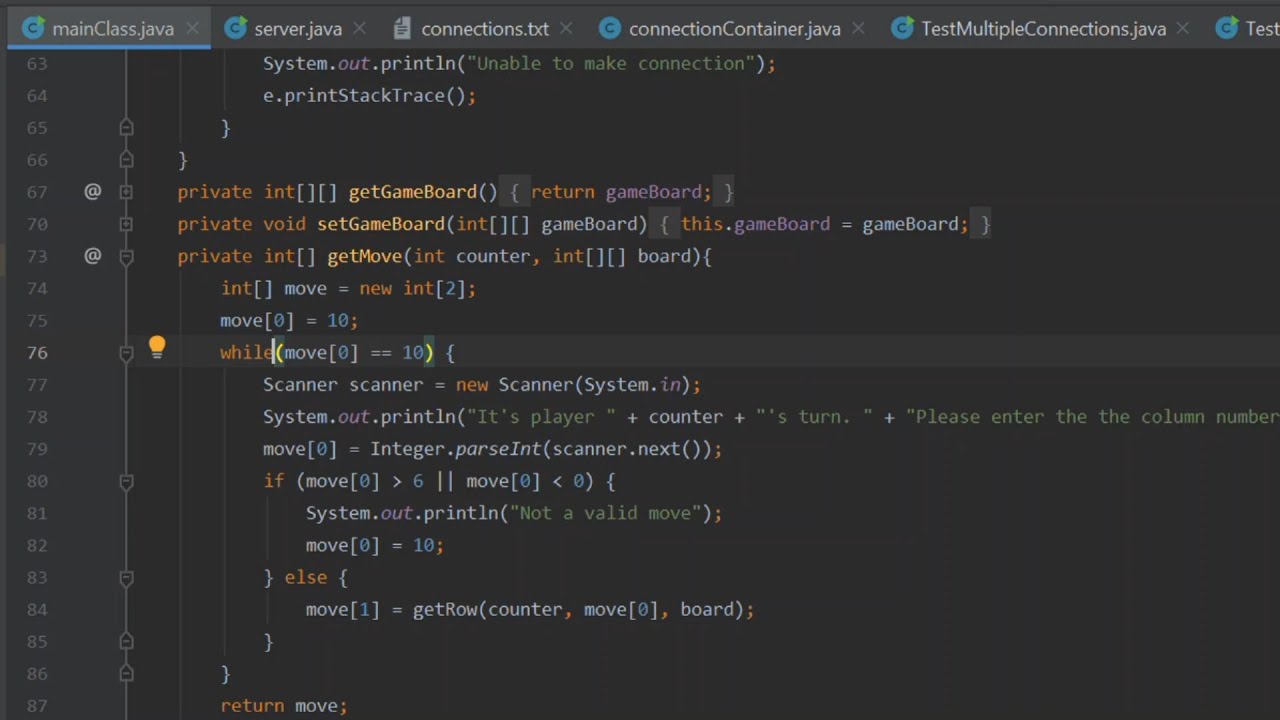Click 'move[0] = 10;' on line 75
Image resolution: width=1280 pixels, height=720 pixels.
(x=289, y=320)
